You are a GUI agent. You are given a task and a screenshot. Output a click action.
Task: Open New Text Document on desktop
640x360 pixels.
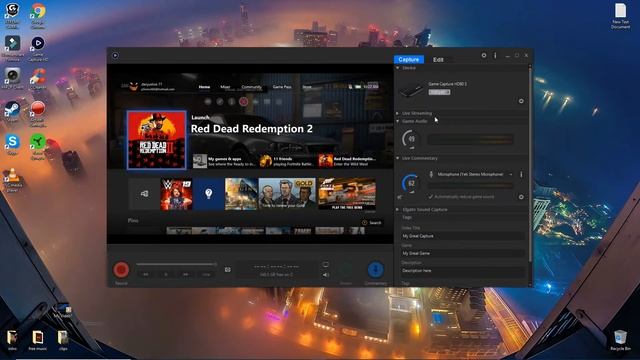pyautogui.click(x=620, y=16)
